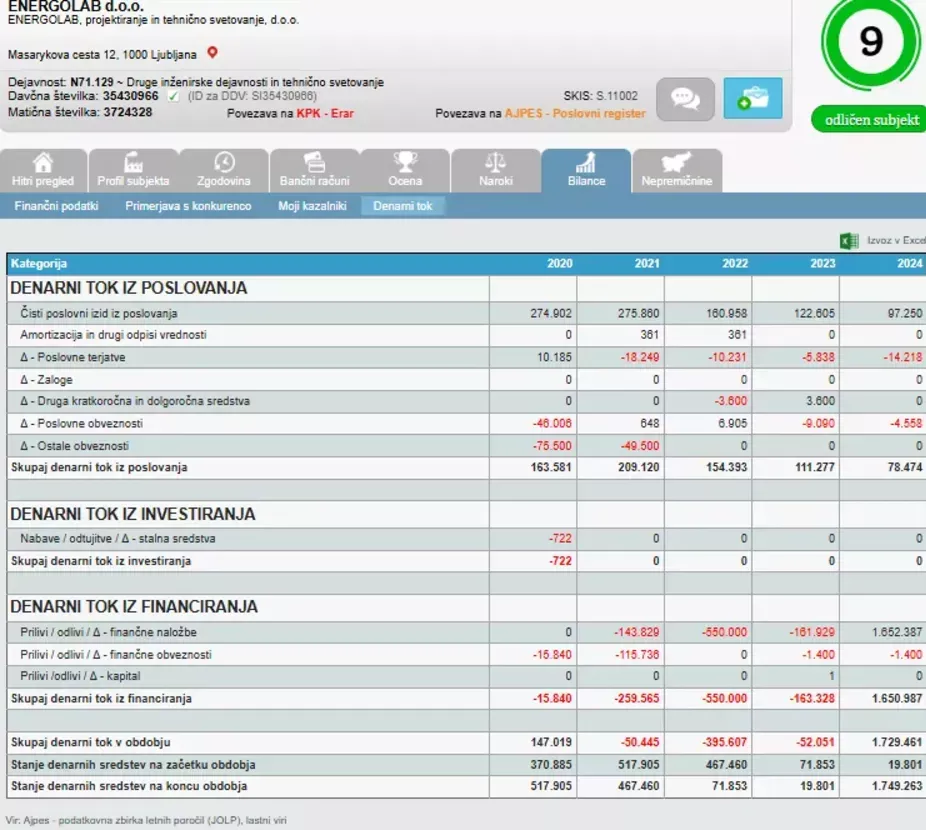Add subject to briefcase portfolio
926x830 pixels.
[x=752, y=98]
